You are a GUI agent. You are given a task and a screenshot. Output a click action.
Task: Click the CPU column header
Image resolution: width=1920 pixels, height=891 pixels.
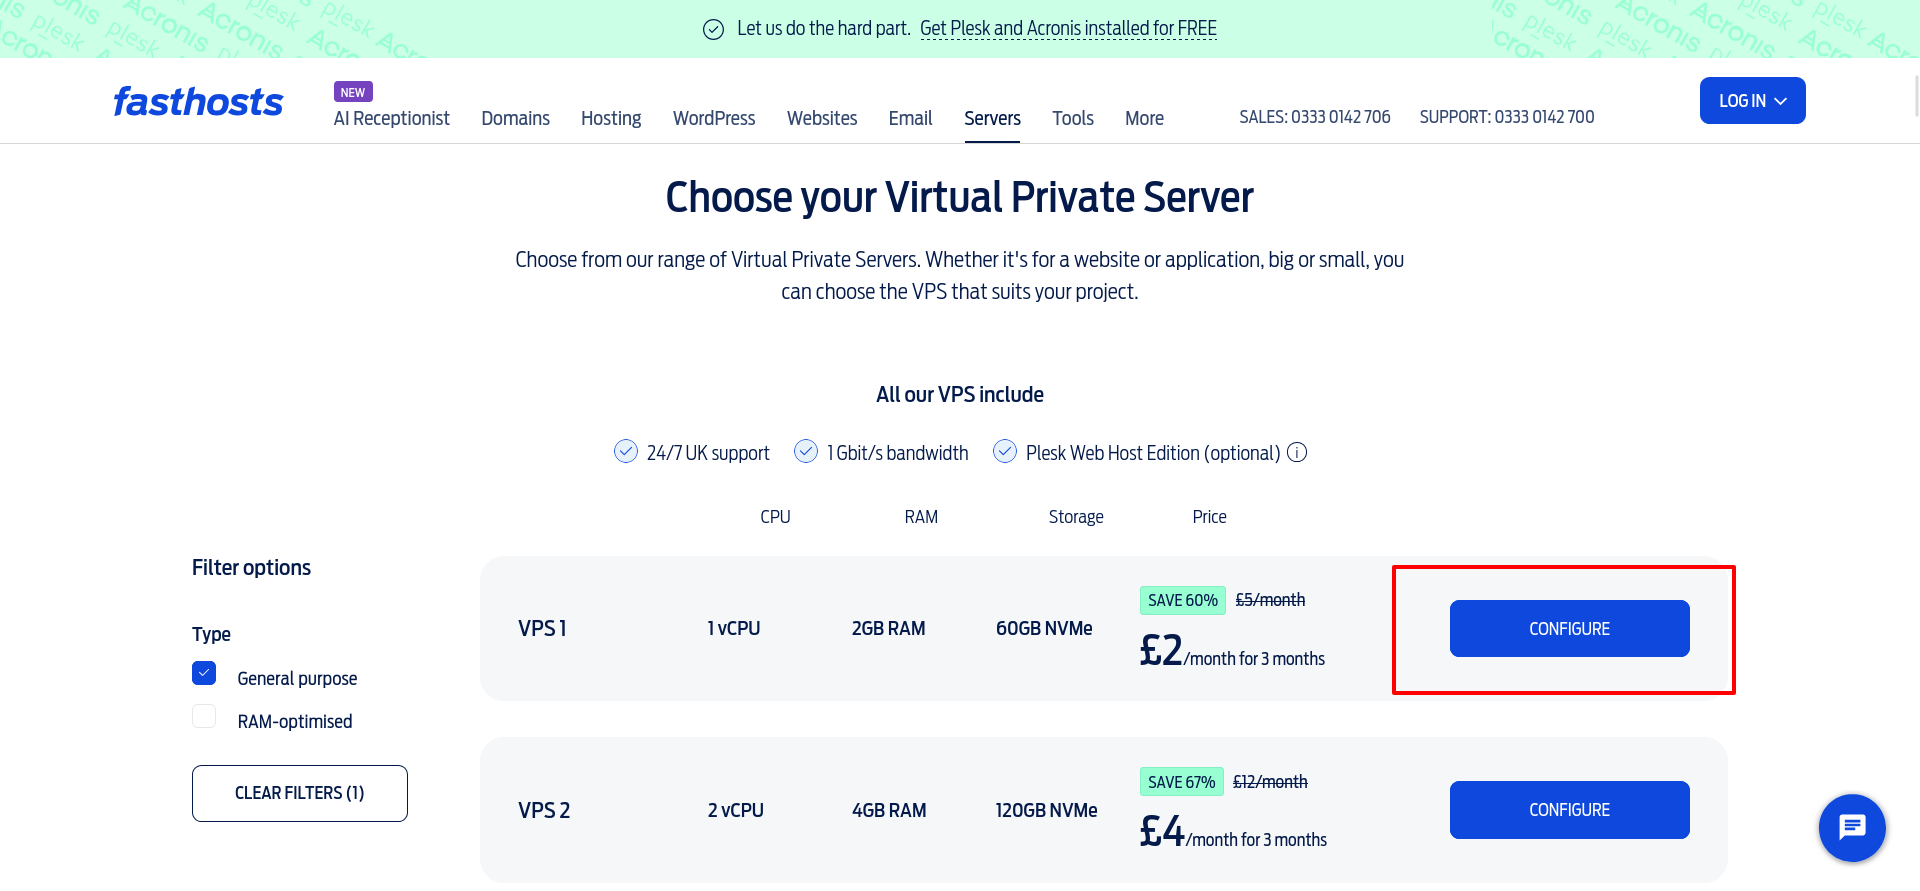pos(775,517)
